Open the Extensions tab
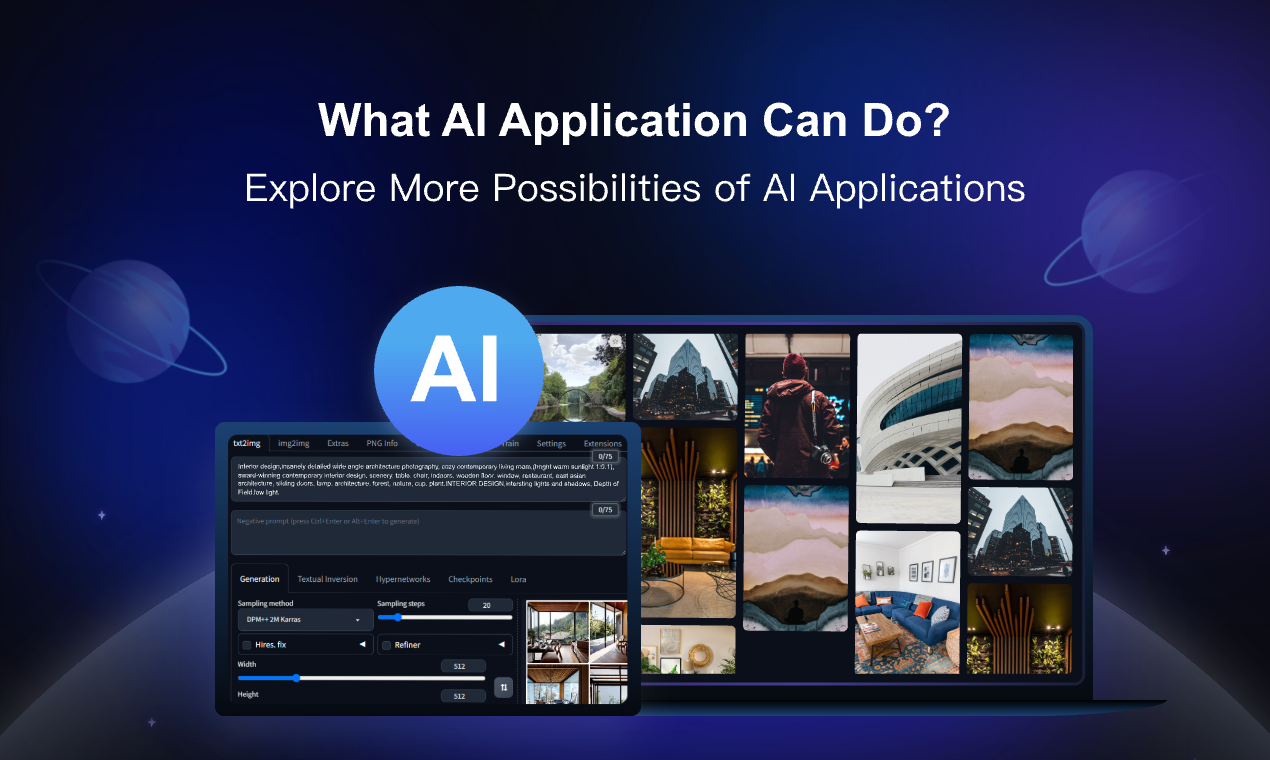This screenshot has height=760, width=1270. point(603,443)
